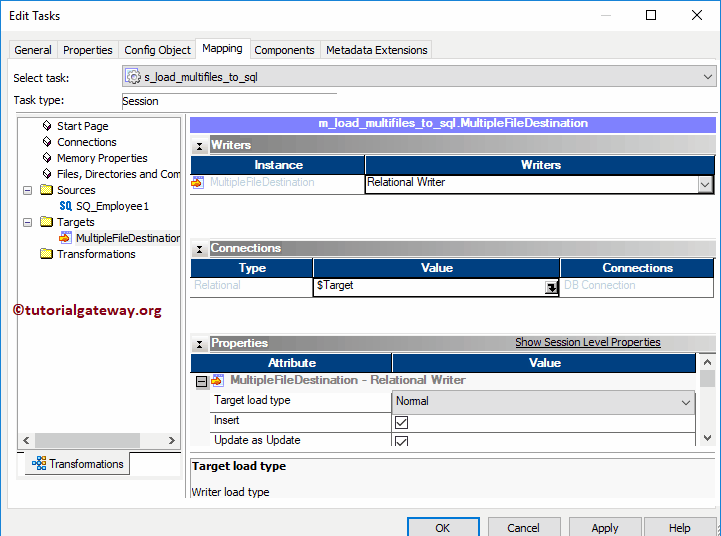This screenshot has width=721, height=536.
Task: Click the Start Page diamond icon
Action: point(47,126)
